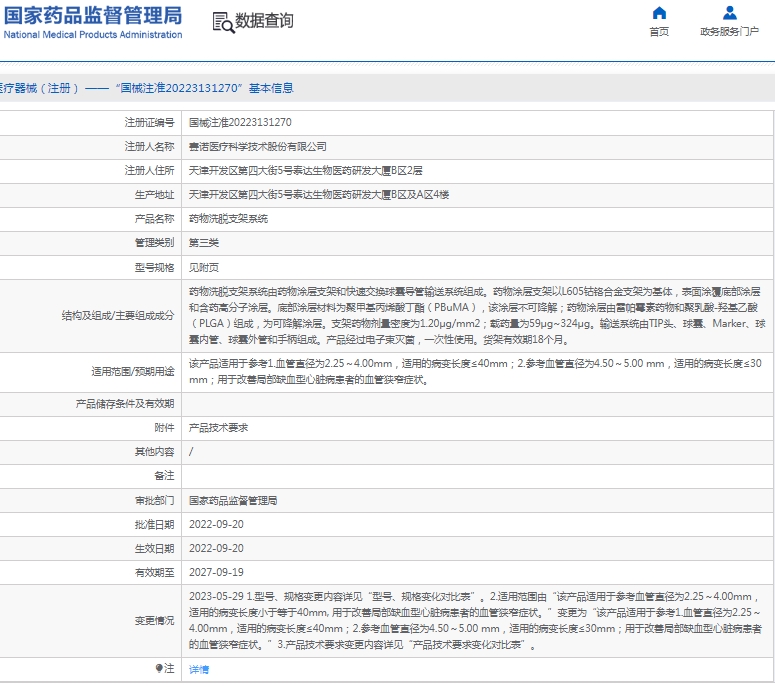The image size is (775, 687).
Task: Click the 首页 text link
Action: point(659,32)
